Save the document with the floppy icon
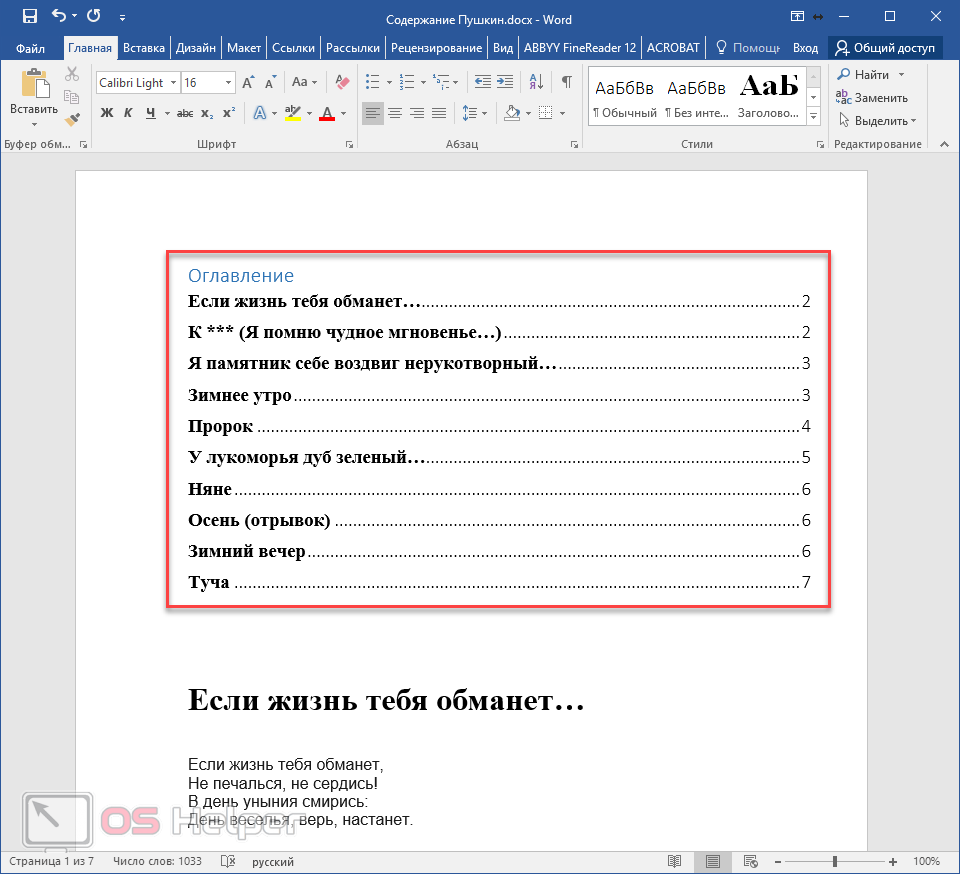The width and height of the screenshot is (960, 874). click(x=29, y=16)
